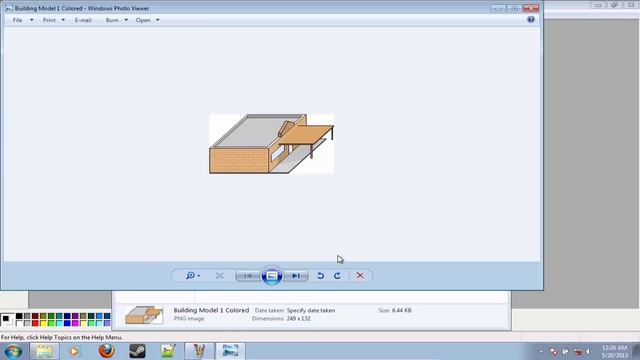This screenshot has height=360, width=640.
Task: Launch Windows Media Player from the taskbar
Action: point(74,351)
